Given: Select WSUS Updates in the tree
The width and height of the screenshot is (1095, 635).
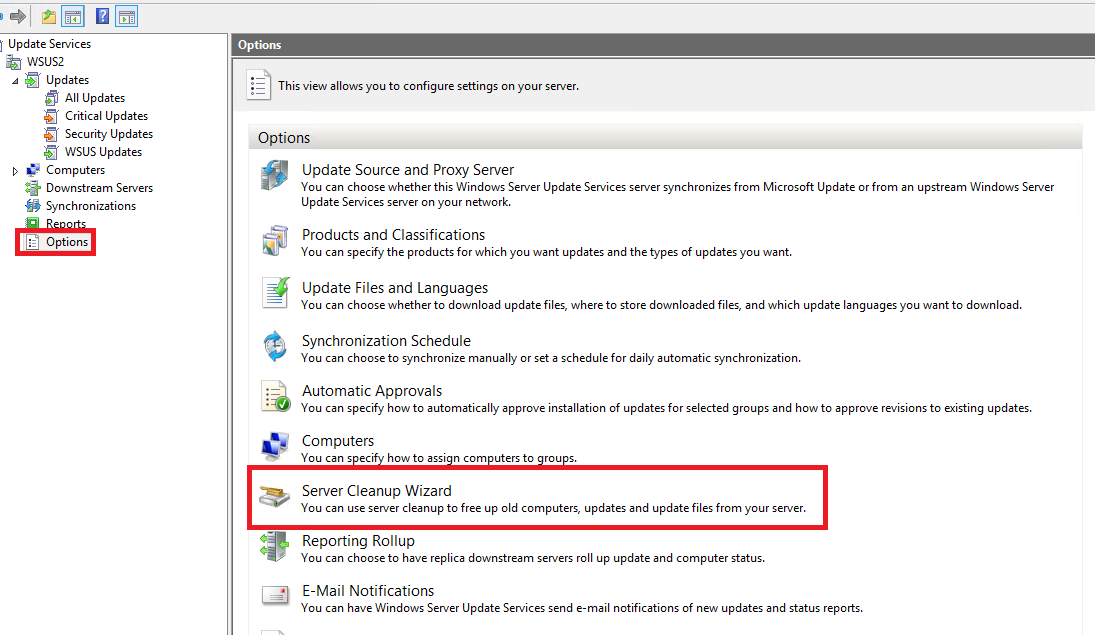Looking at the screenshot, I should tap(103, 152).
